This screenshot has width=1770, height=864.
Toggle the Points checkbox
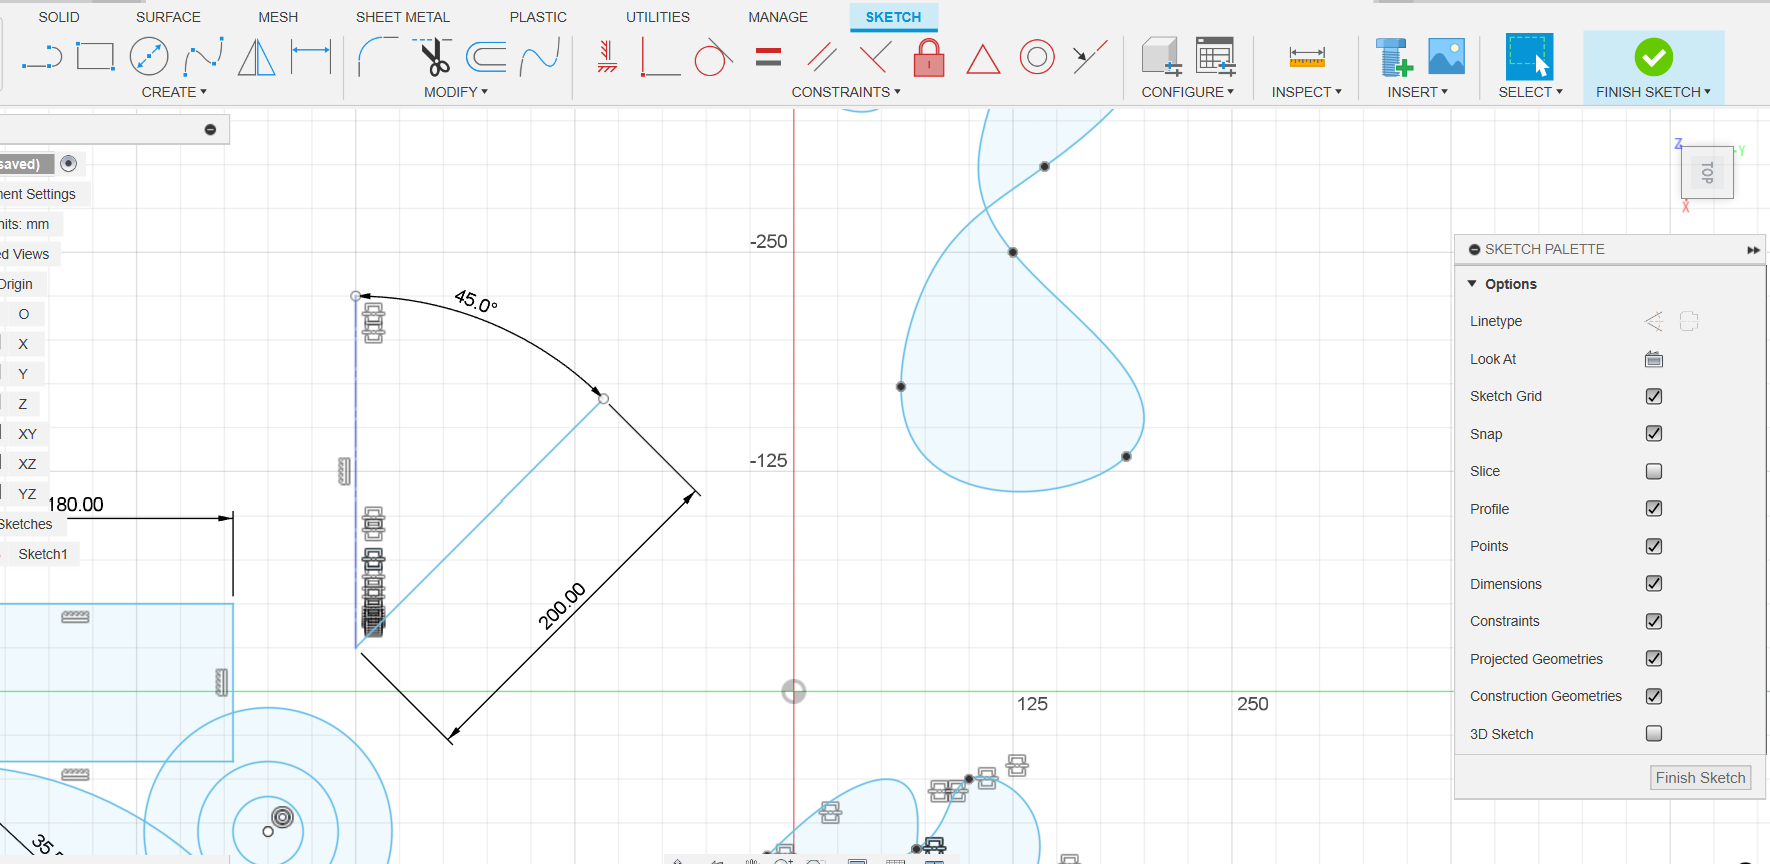pos(1654,546)
